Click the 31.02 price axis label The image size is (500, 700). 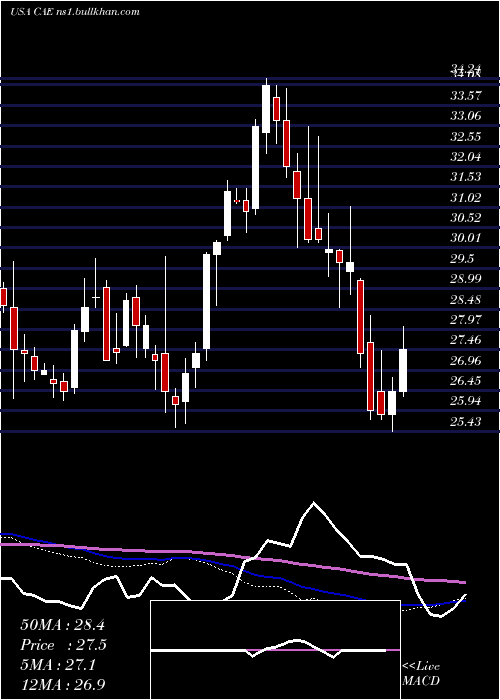pyautogui.click(x=466, y=197)
